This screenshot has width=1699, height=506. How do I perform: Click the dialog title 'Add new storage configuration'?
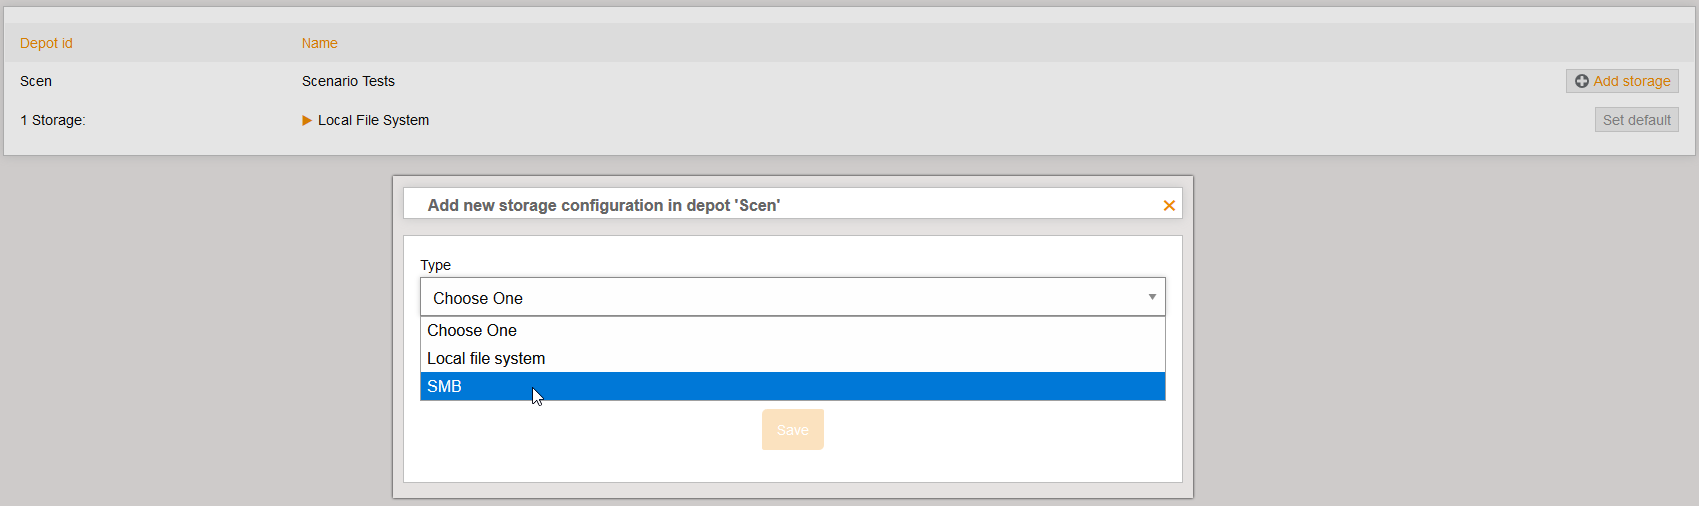coord(603,205)
